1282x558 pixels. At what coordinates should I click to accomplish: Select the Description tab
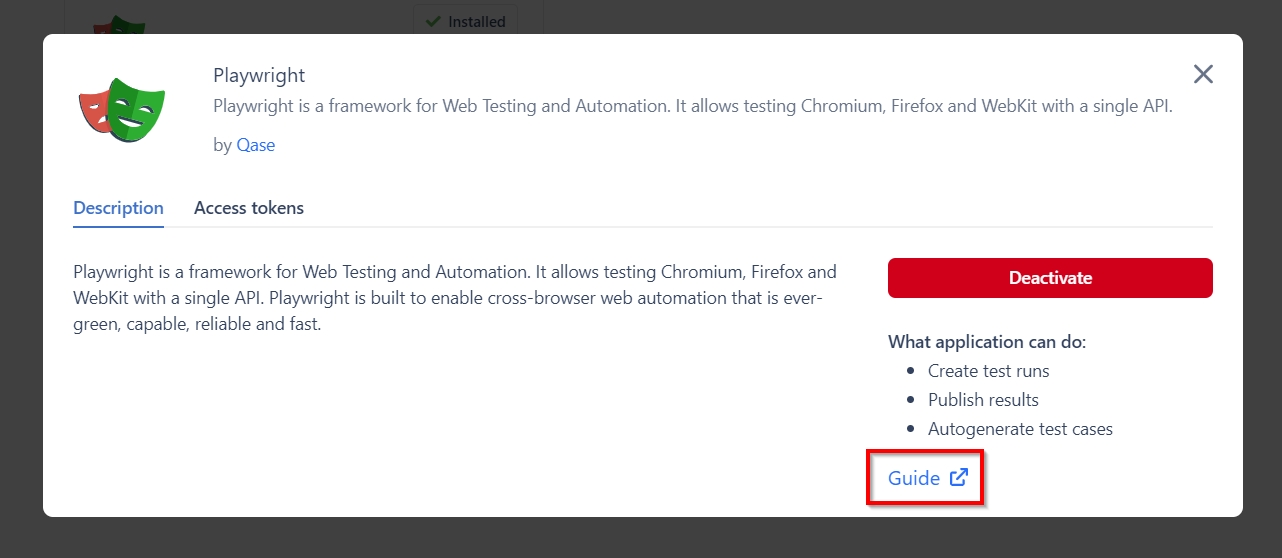pyautogui.click(x=118, y=208)
